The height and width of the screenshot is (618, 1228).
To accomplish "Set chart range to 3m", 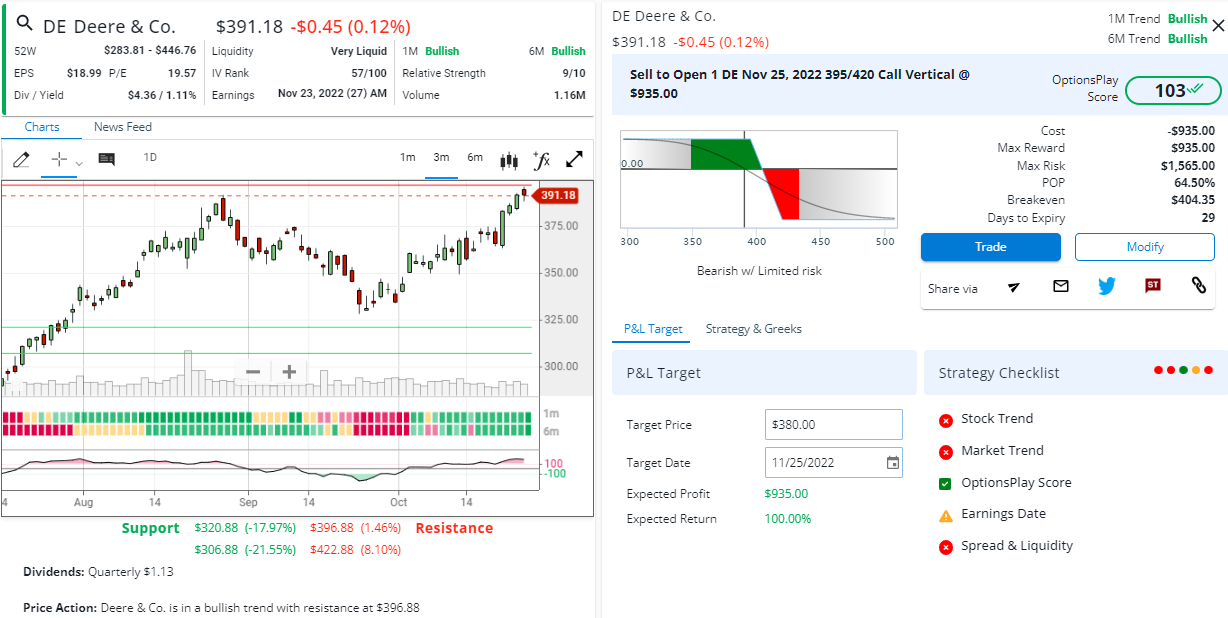I will [441, 157].
